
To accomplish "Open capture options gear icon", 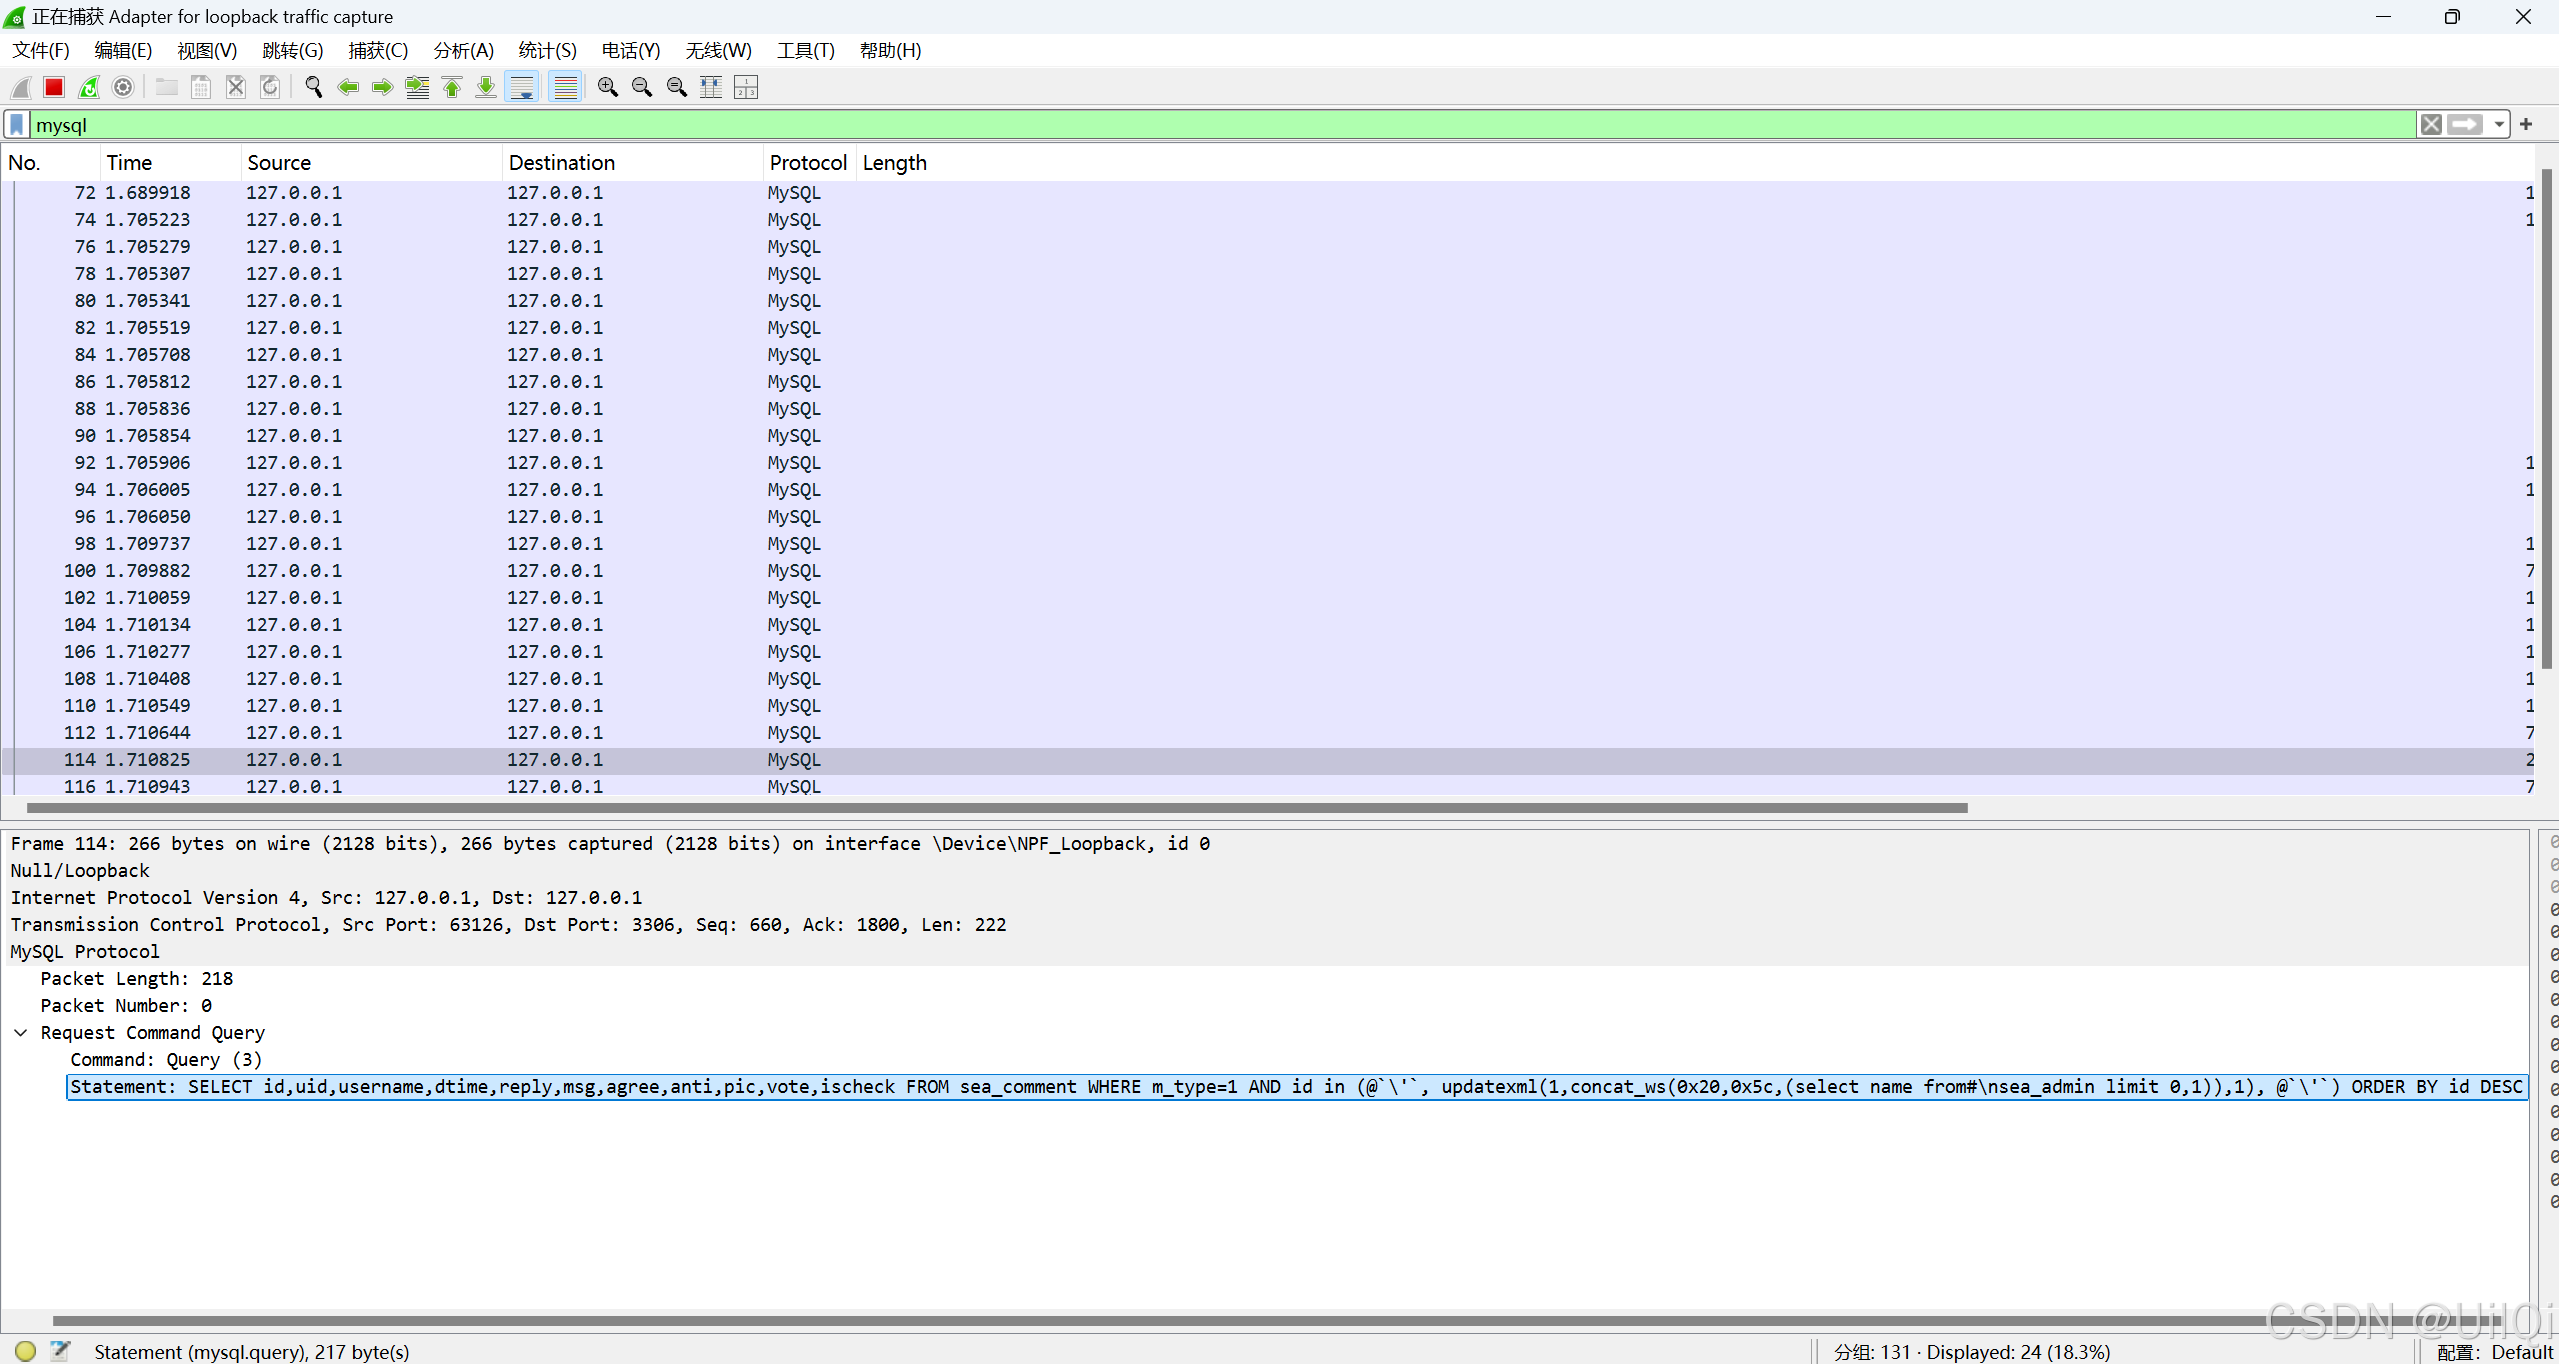I will coord(123,88).
